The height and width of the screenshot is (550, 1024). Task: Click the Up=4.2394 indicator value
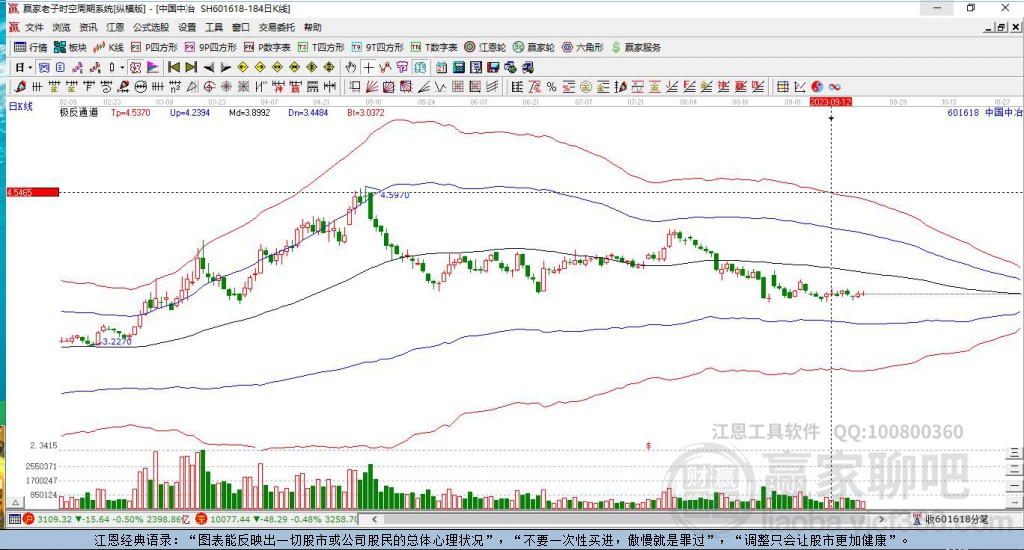click(x=190, y=112)
